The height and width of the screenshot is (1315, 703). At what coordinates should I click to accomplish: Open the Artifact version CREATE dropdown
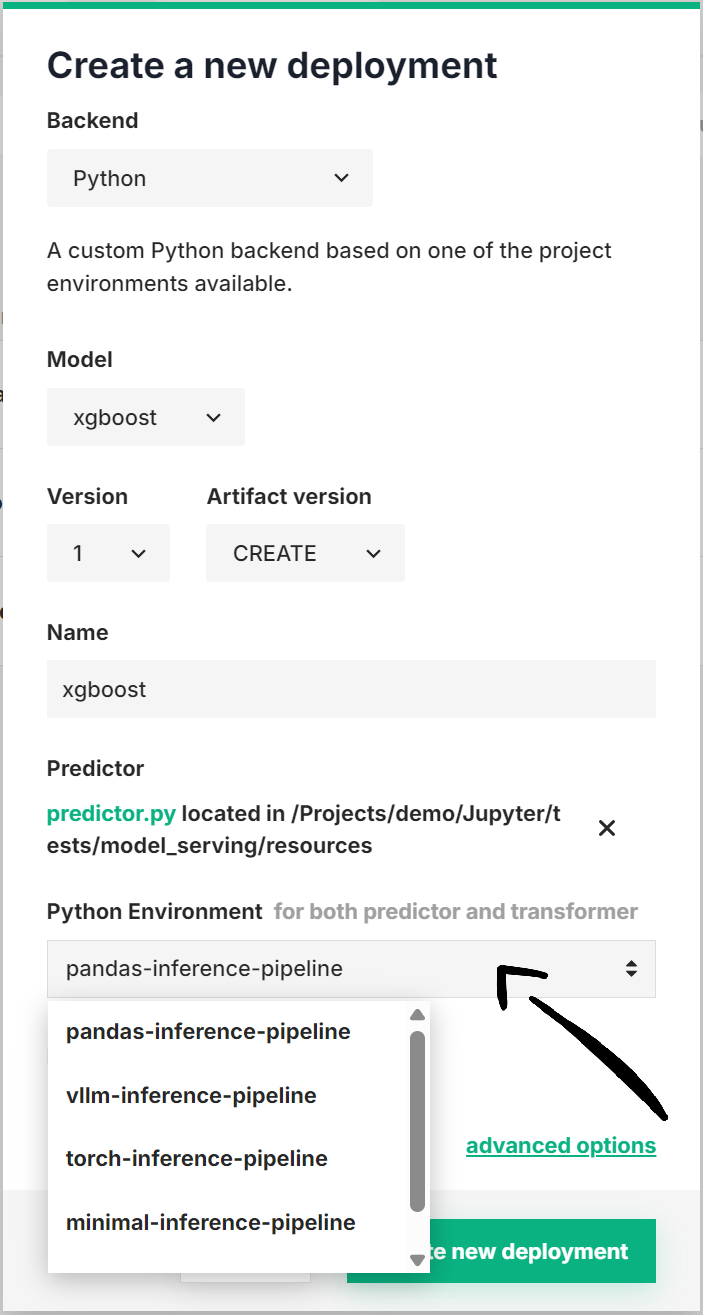(305, 552)
